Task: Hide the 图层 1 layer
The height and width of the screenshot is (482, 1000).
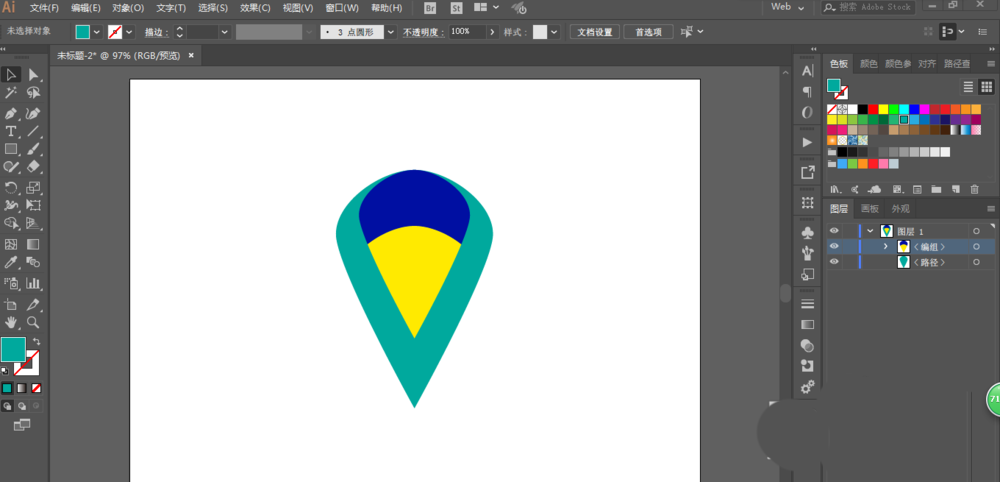Action: click(835, 230)
